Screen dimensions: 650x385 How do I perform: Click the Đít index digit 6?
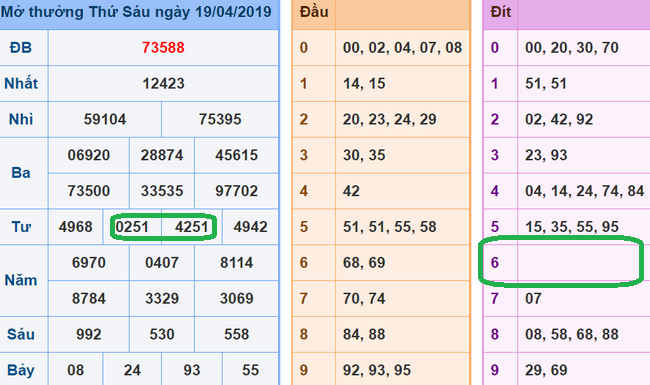(495, 263)
